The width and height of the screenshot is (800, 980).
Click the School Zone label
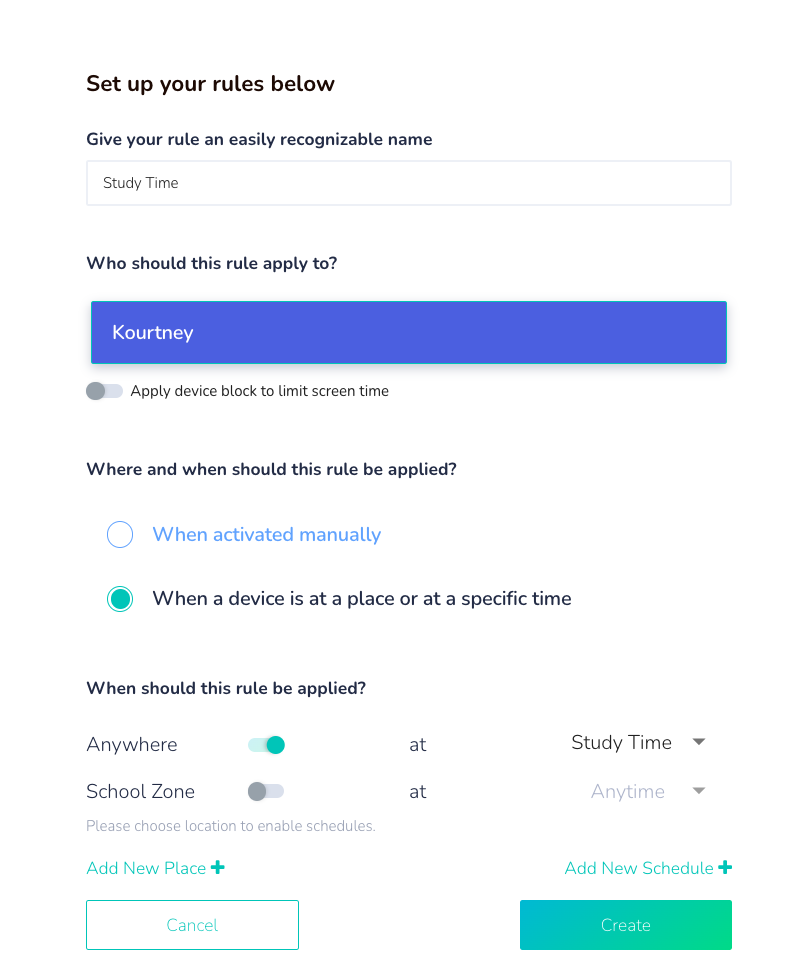(140, 792)
